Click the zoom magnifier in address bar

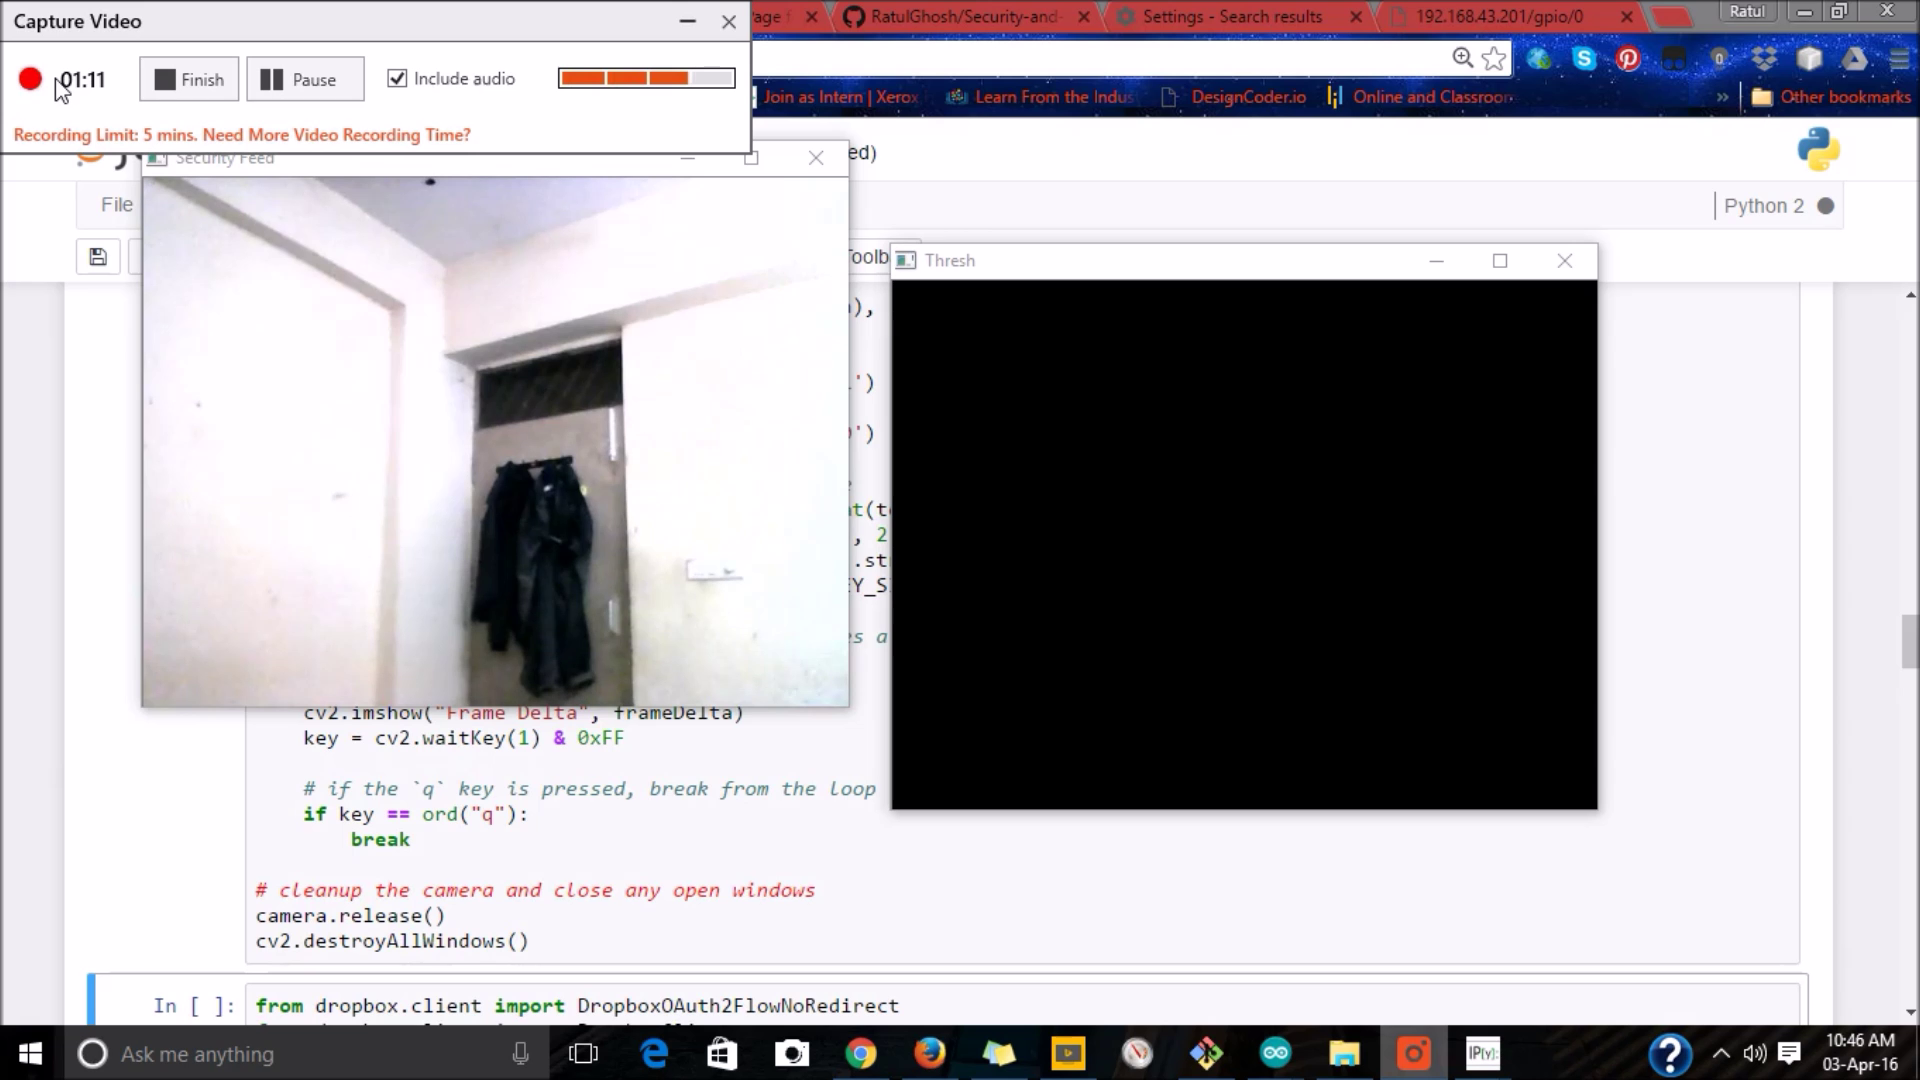coord(1462,58)
